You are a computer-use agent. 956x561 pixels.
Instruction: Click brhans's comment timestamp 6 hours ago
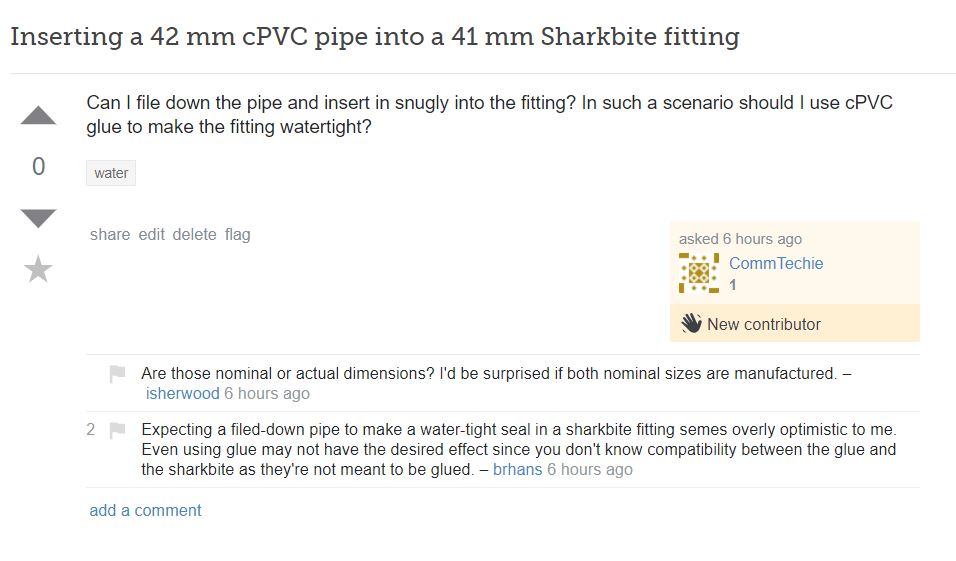pos(590,470)
